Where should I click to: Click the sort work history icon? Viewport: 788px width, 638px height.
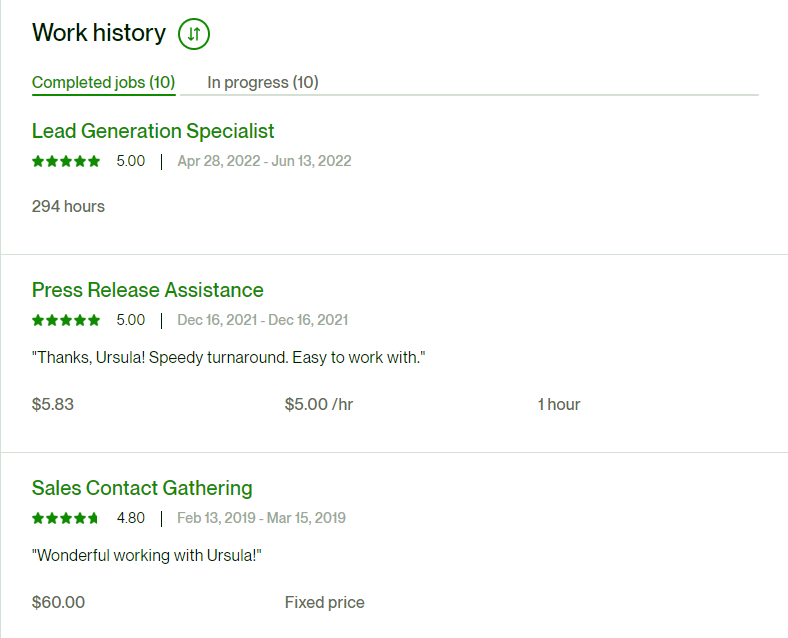click(193, 34)
